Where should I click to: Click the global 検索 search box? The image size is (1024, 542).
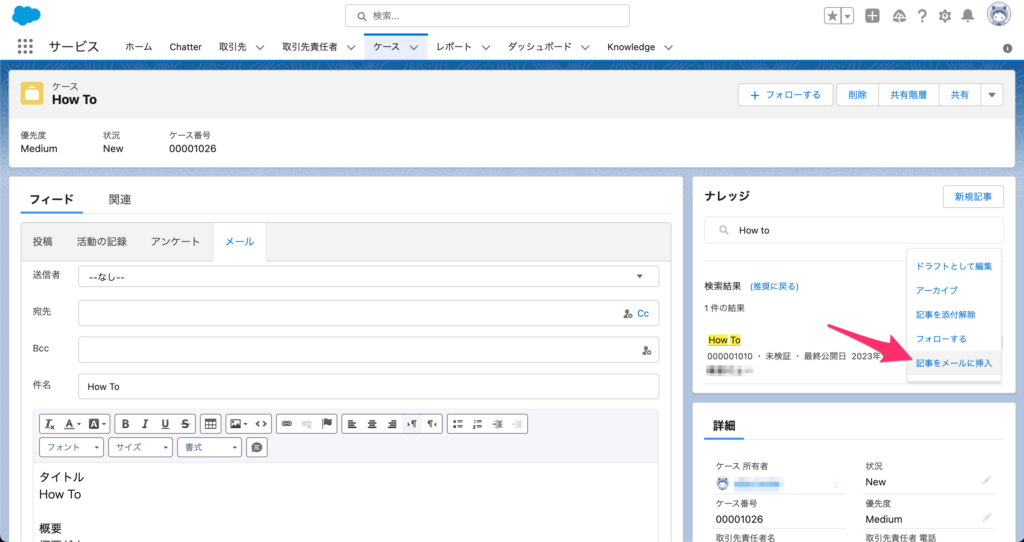487,16
